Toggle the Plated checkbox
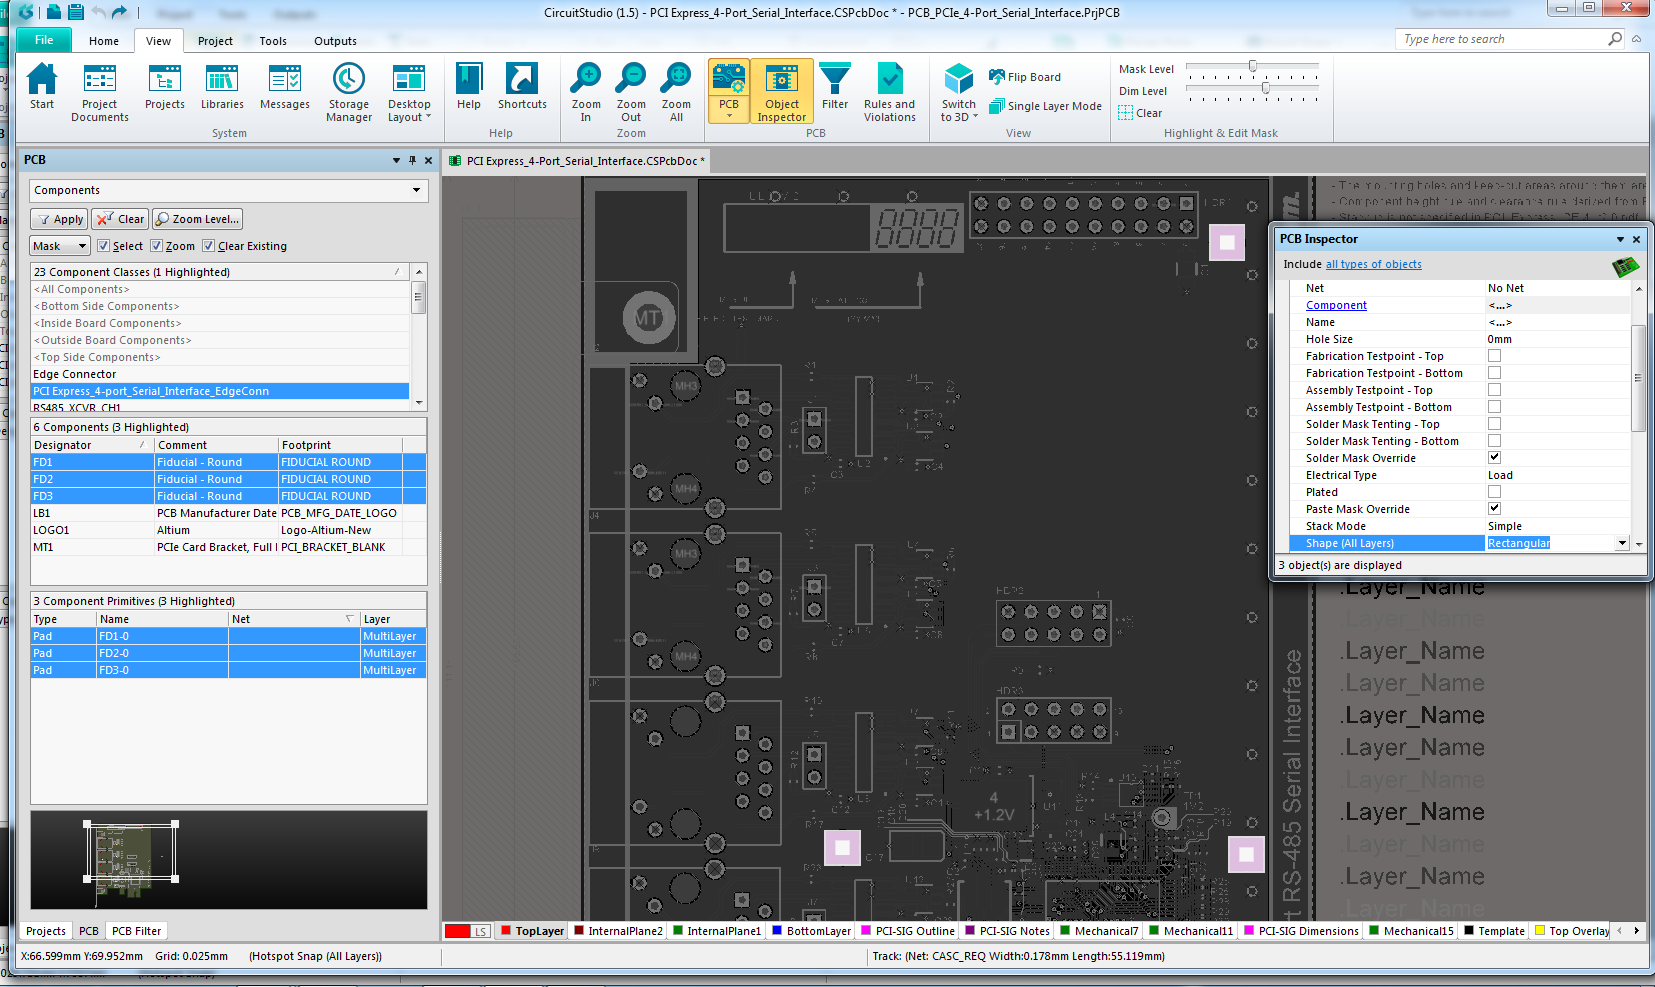The height and width of the screenshot is (987, 1655). (1494, 492)
